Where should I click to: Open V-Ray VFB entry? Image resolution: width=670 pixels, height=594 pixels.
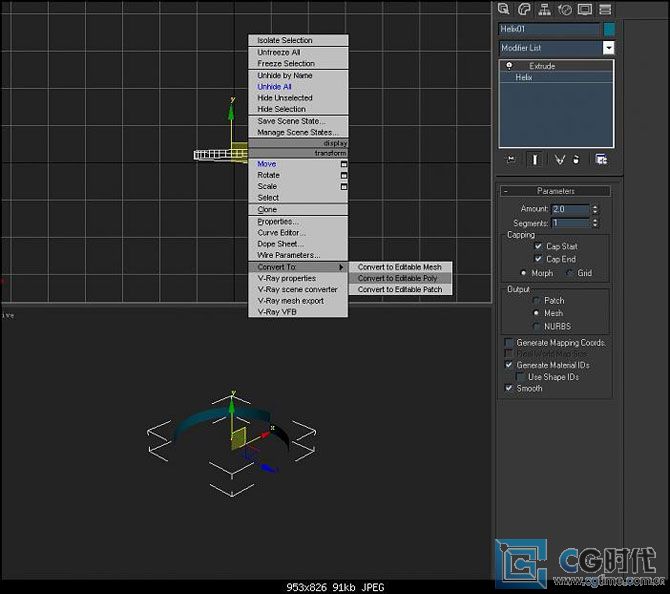tap(298, 312)
